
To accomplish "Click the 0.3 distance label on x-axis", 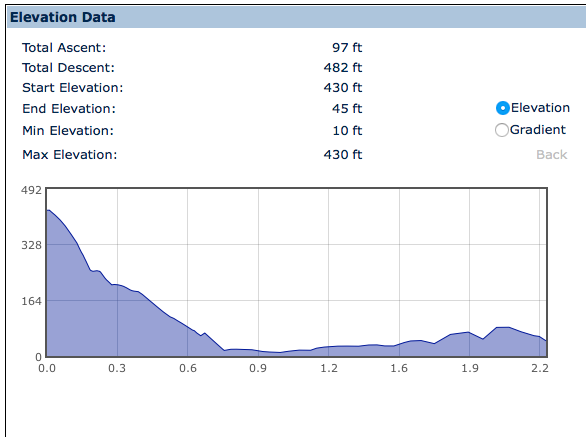I will [x=117, y=368].
